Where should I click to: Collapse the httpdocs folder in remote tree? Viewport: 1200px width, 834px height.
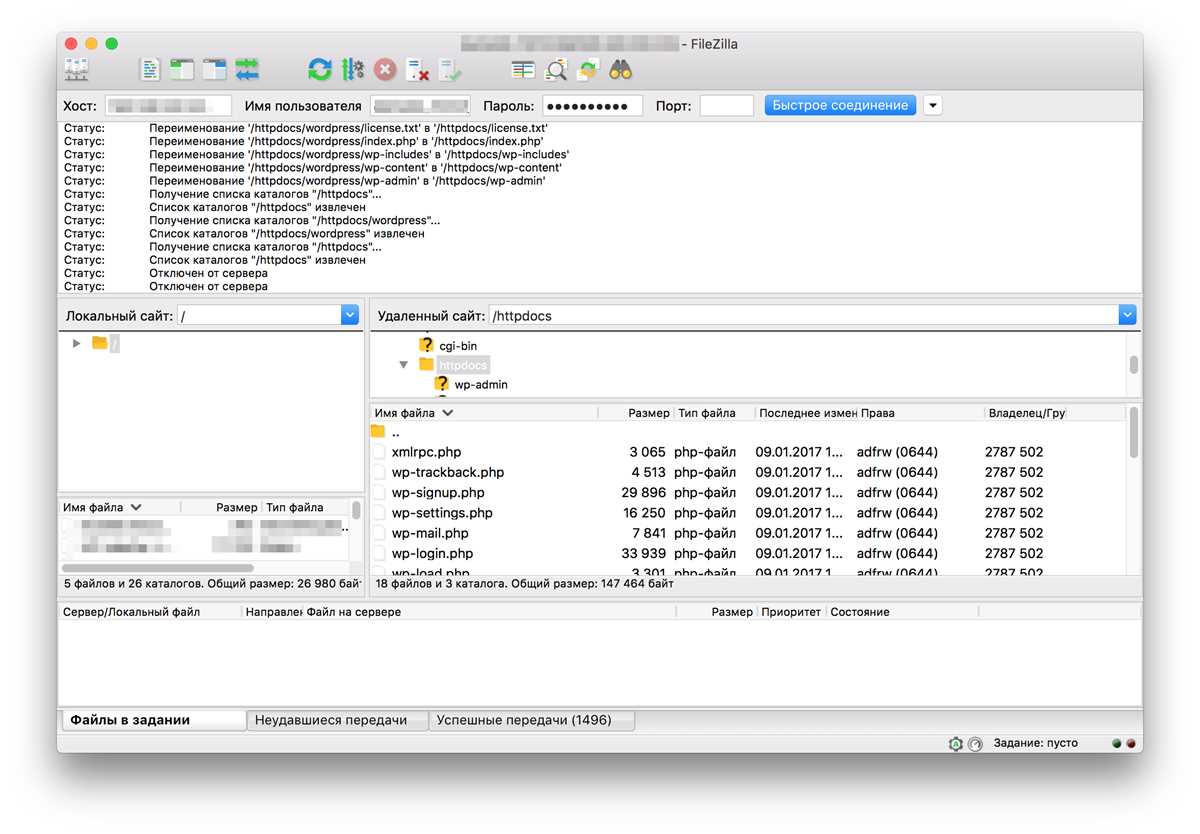click(404, 365)
